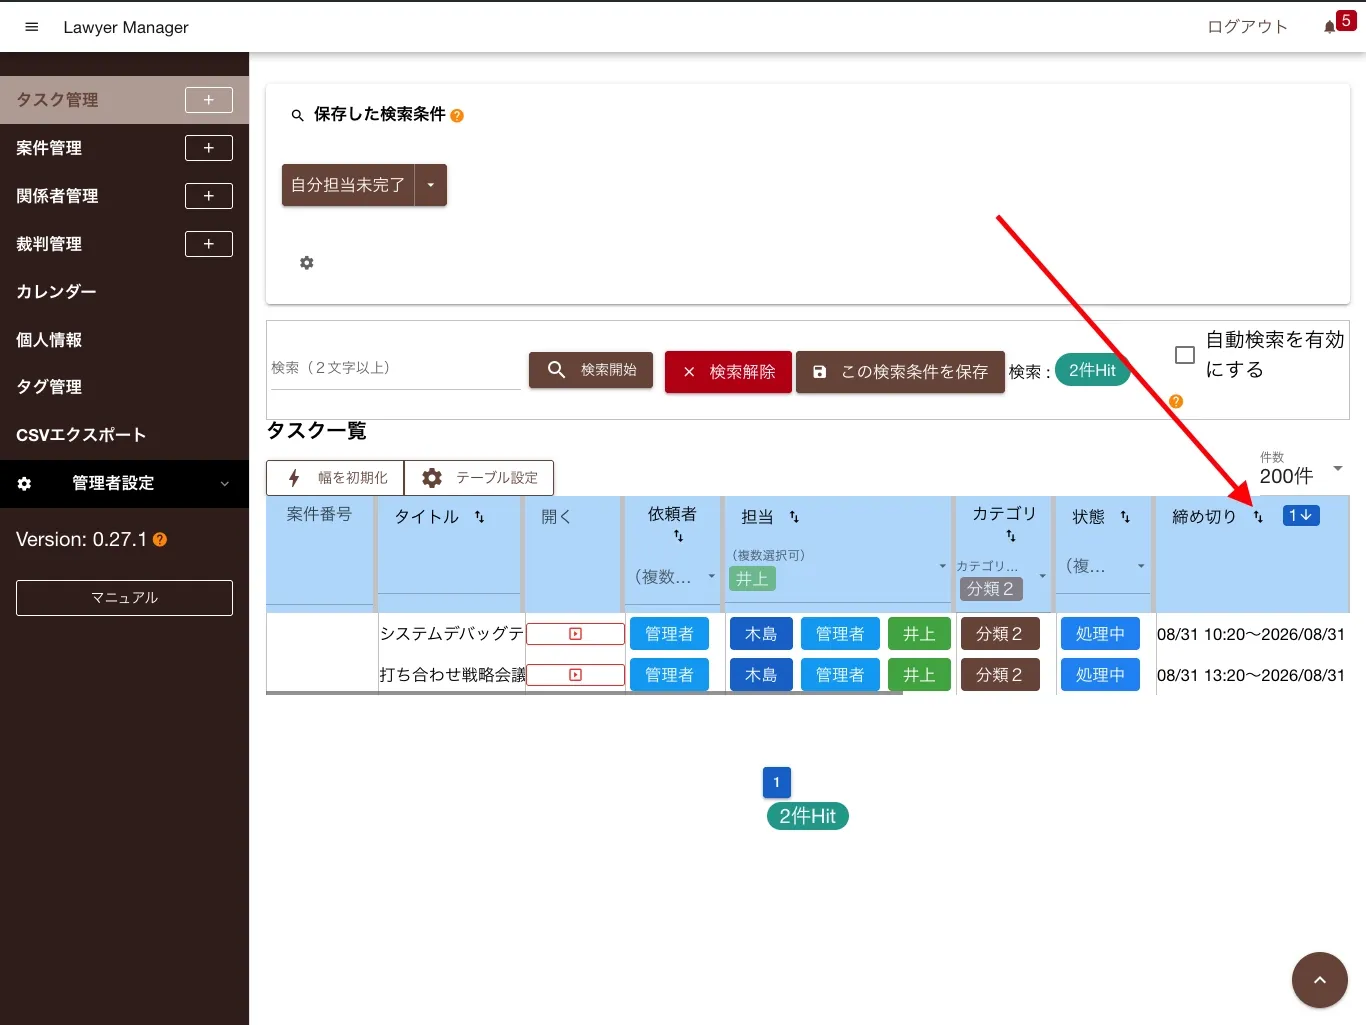Viewport: 1366px width, 1025px height.
Task: Open the hamburger navigation menu
Action: [32, 27]
